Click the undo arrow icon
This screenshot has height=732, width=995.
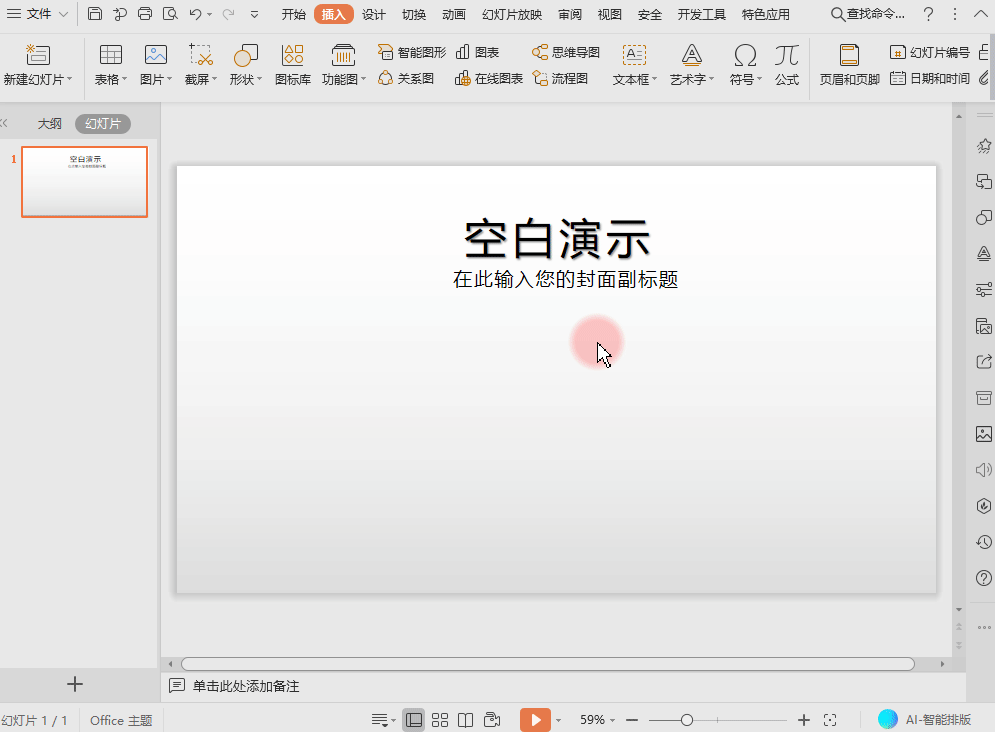pyautogui.click(x=195, y=14)
